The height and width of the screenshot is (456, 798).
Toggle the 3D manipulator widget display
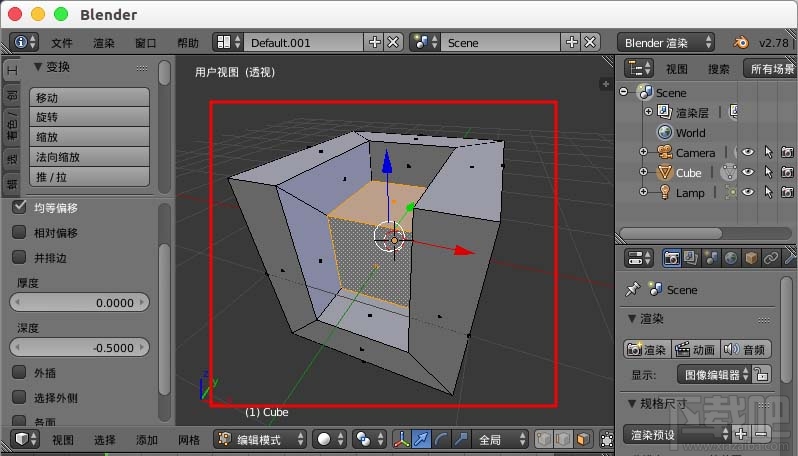pyautogui.click(x=401, y=439)
